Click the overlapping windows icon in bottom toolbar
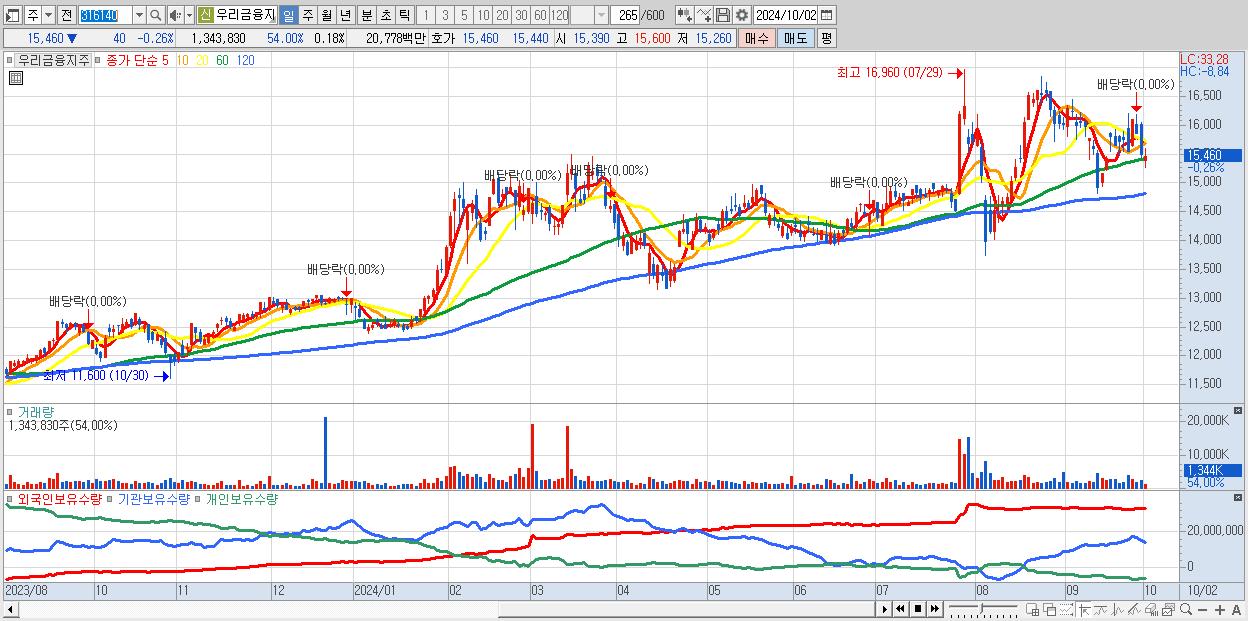Image resolution: width=1248 pixels, height=621 pixels. [x=1050, y=609]
